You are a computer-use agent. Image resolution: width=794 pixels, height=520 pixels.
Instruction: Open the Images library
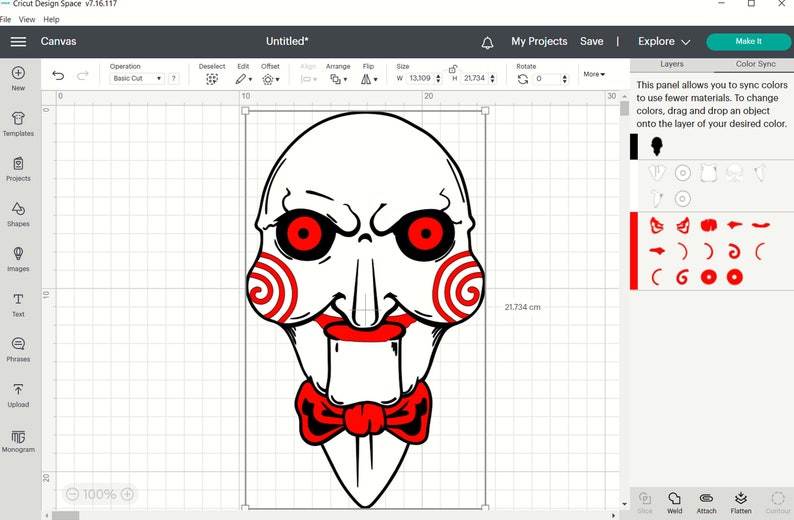(x=18, y=254)
